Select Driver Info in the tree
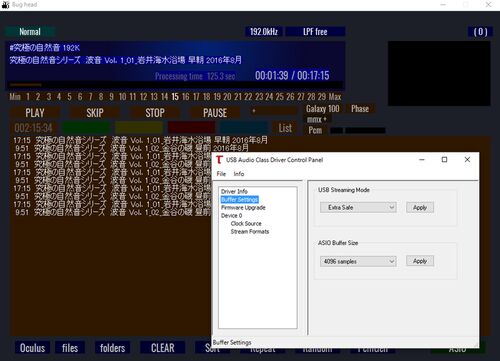The width and height of the screenshot is (500, 361). [x=234, y=191]
